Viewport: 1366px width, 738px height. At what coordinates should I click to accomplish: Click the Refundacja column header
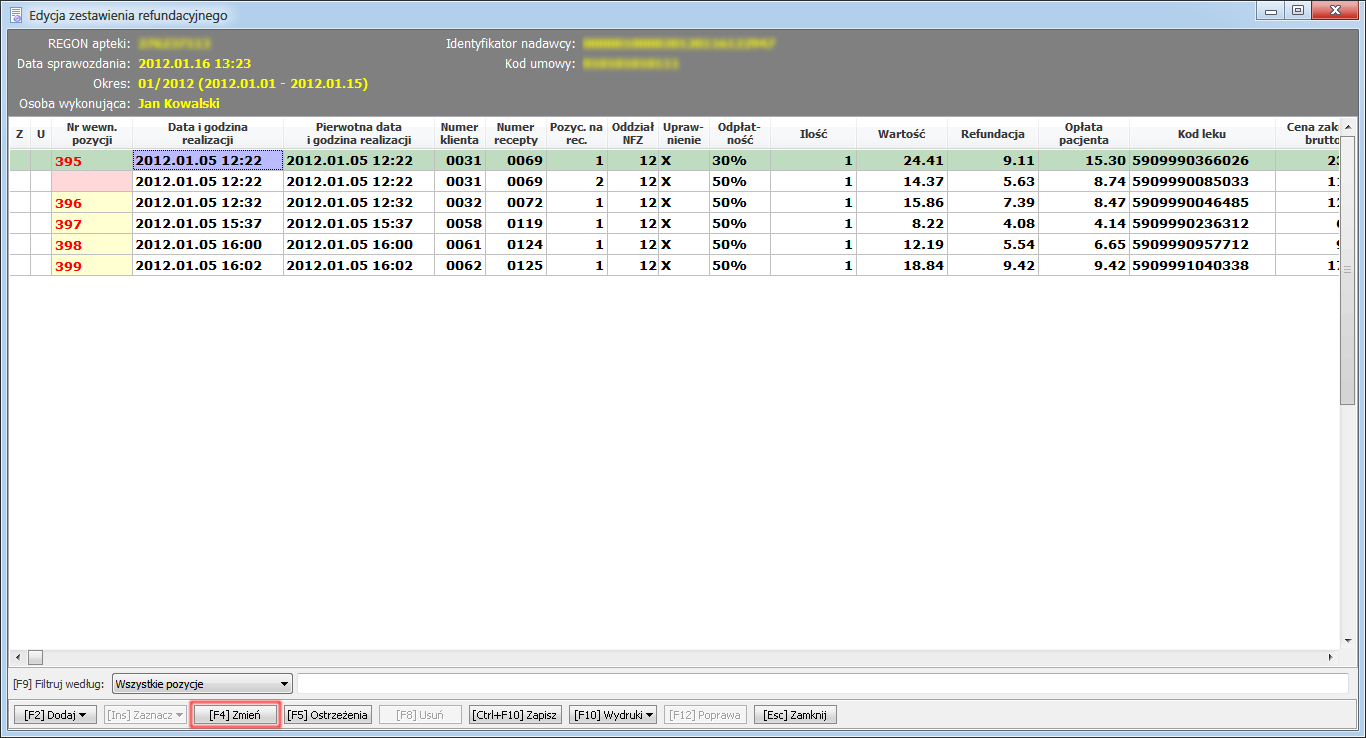993,134
